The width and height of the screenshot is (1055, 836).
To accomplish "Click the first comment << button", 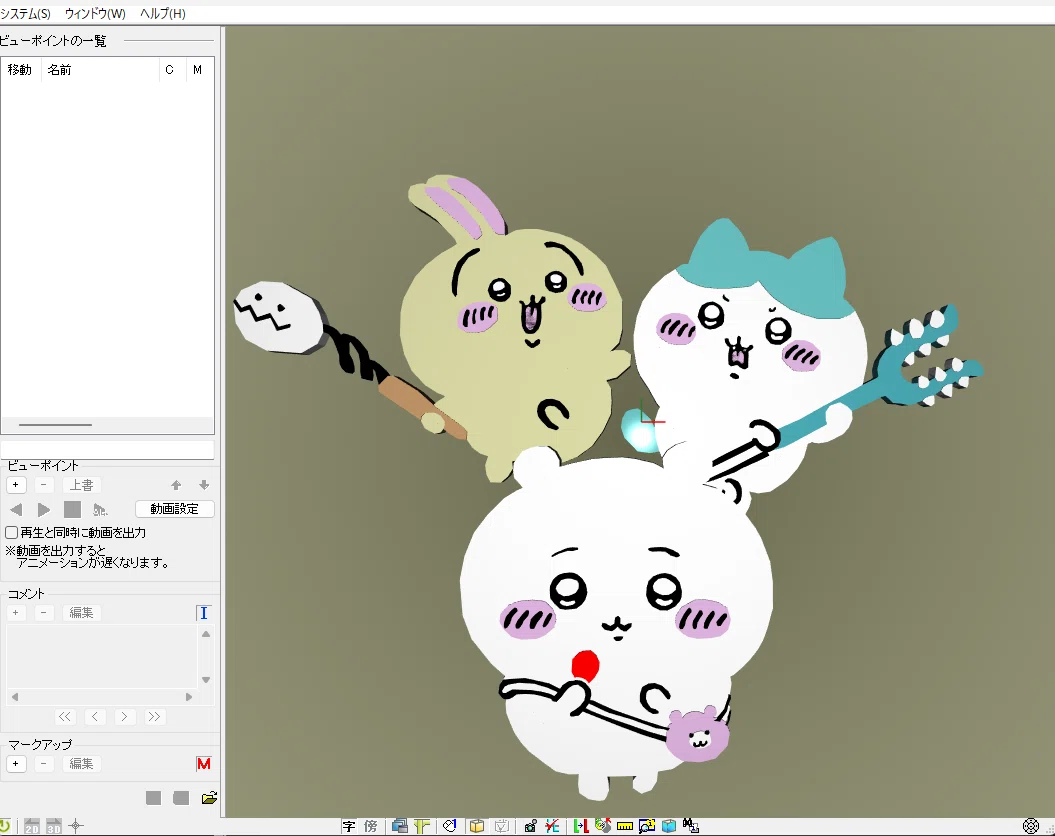I will pos(65,717).
